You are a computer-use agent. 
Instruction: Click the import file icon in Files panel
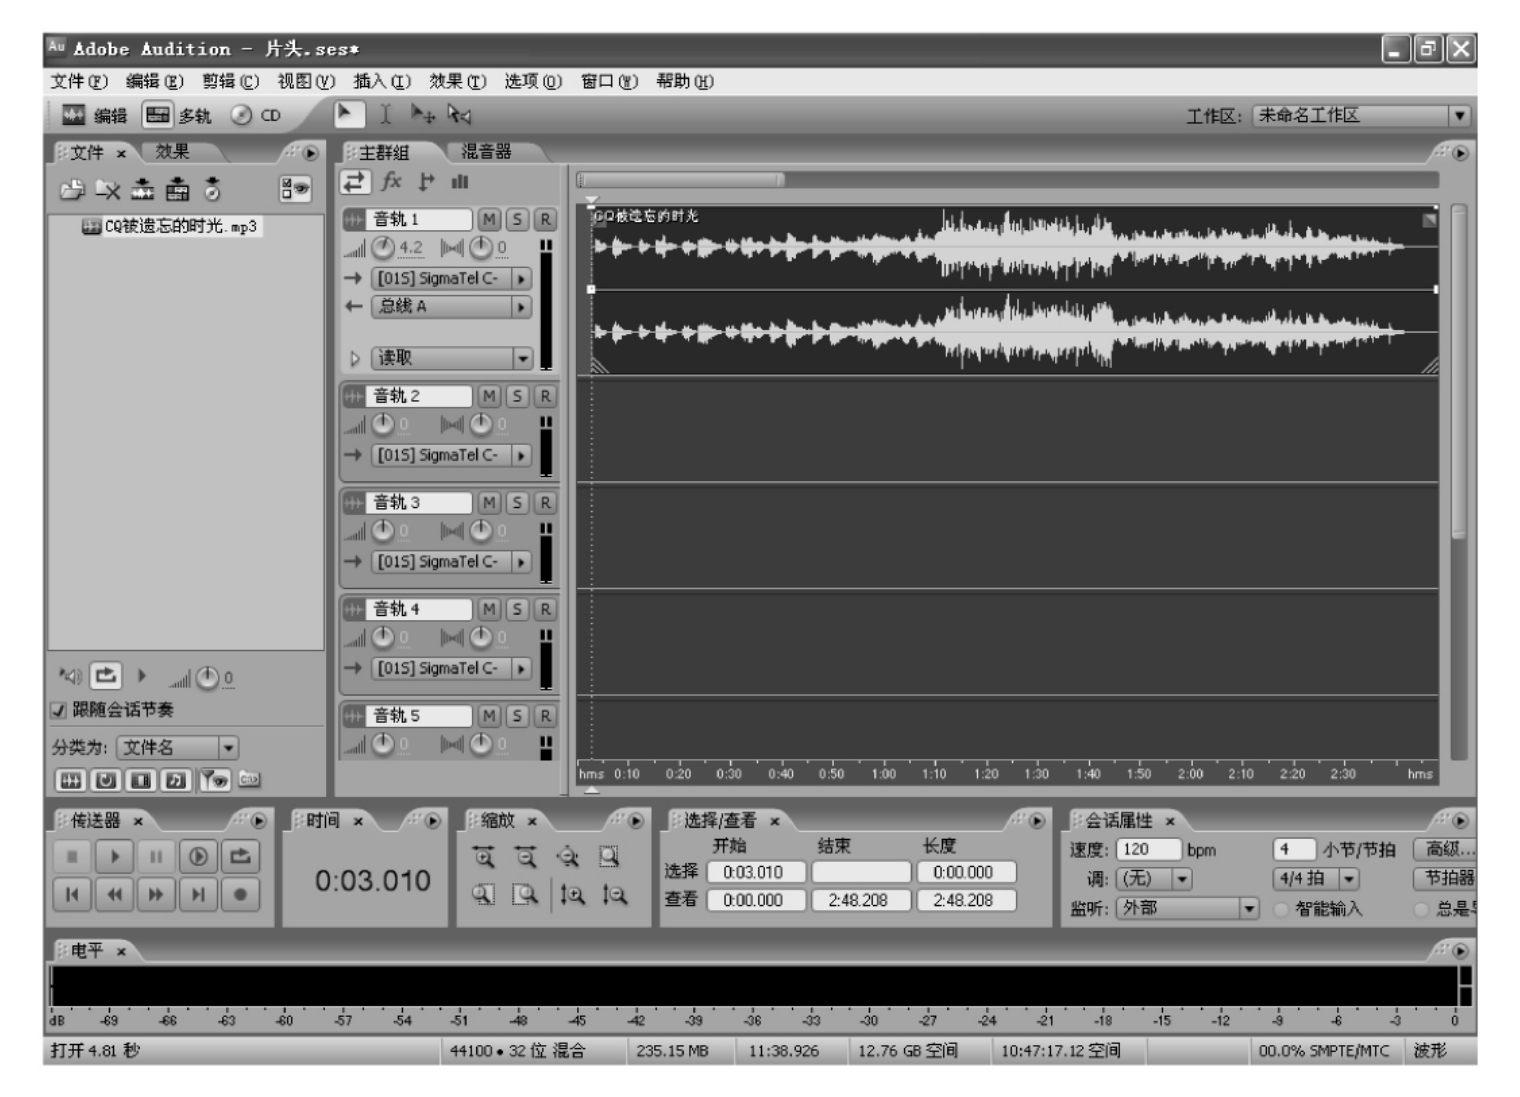click(x=71, y=189)
